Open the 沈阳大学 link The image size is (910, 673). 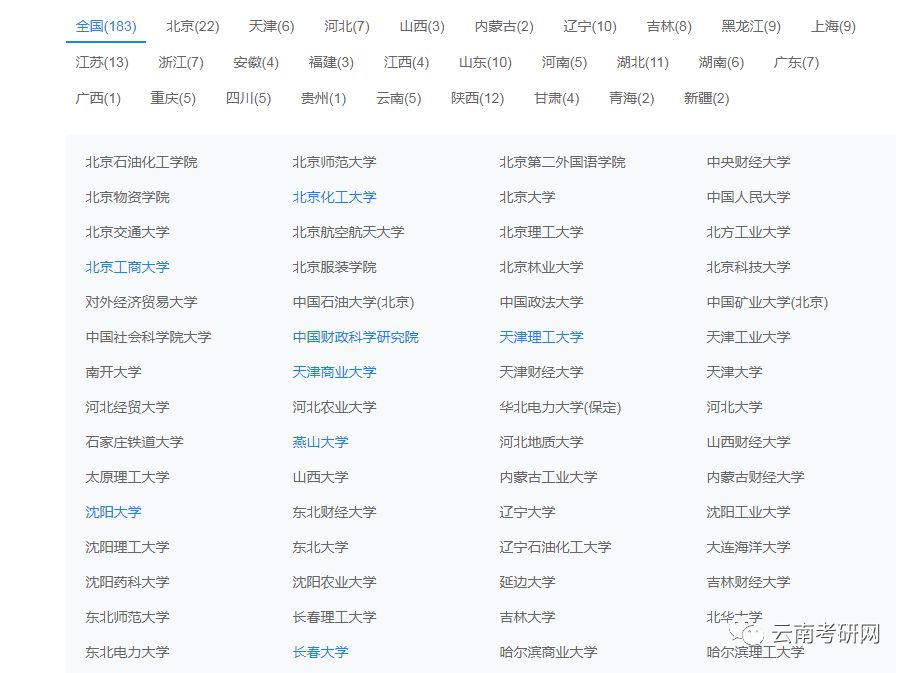point(113,512)
